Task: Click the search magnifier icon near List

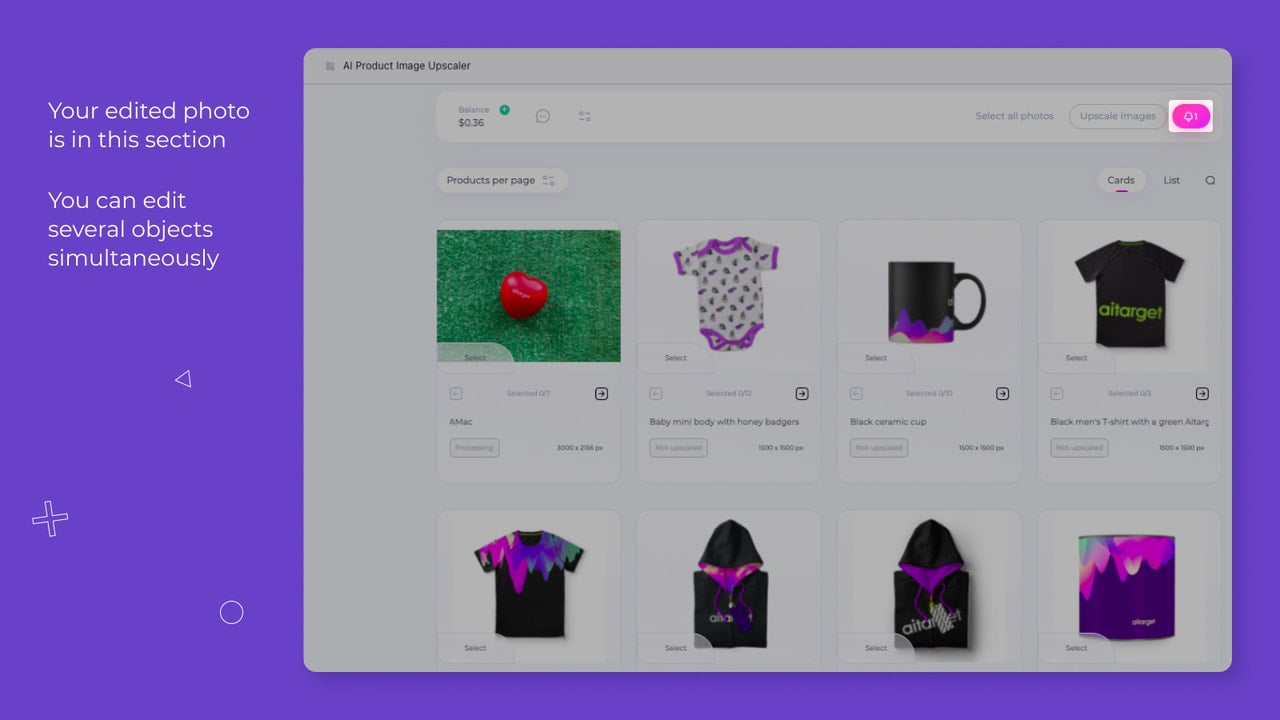Action: coord(1210,181)
